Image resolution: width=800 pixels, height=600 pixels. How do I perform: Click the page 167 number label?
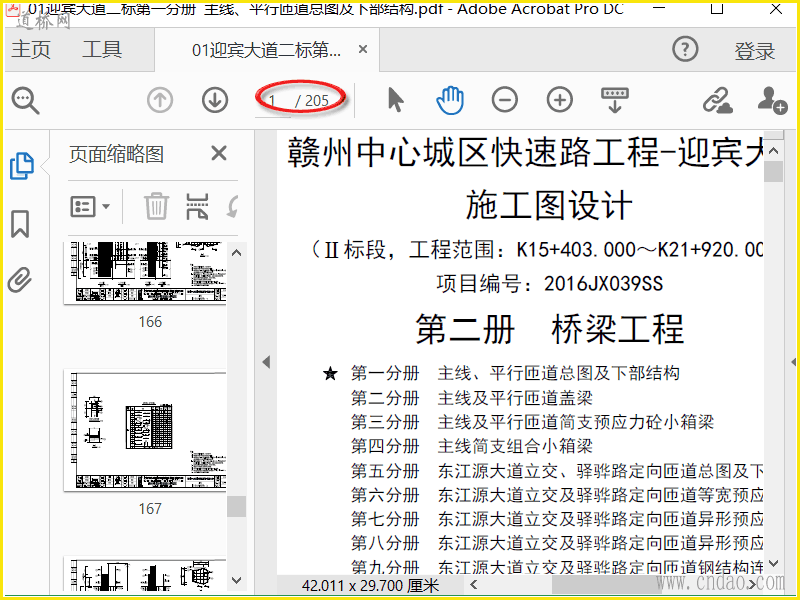(150, 509)
